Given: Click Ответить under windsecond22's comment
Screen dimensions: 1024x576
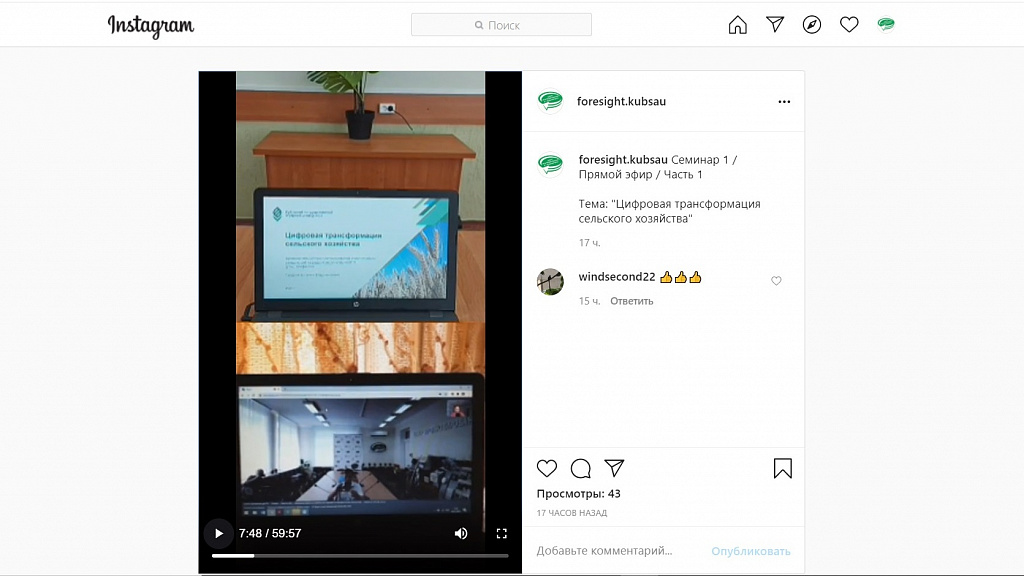Looking at the screenshot, I should click(632, 301).
